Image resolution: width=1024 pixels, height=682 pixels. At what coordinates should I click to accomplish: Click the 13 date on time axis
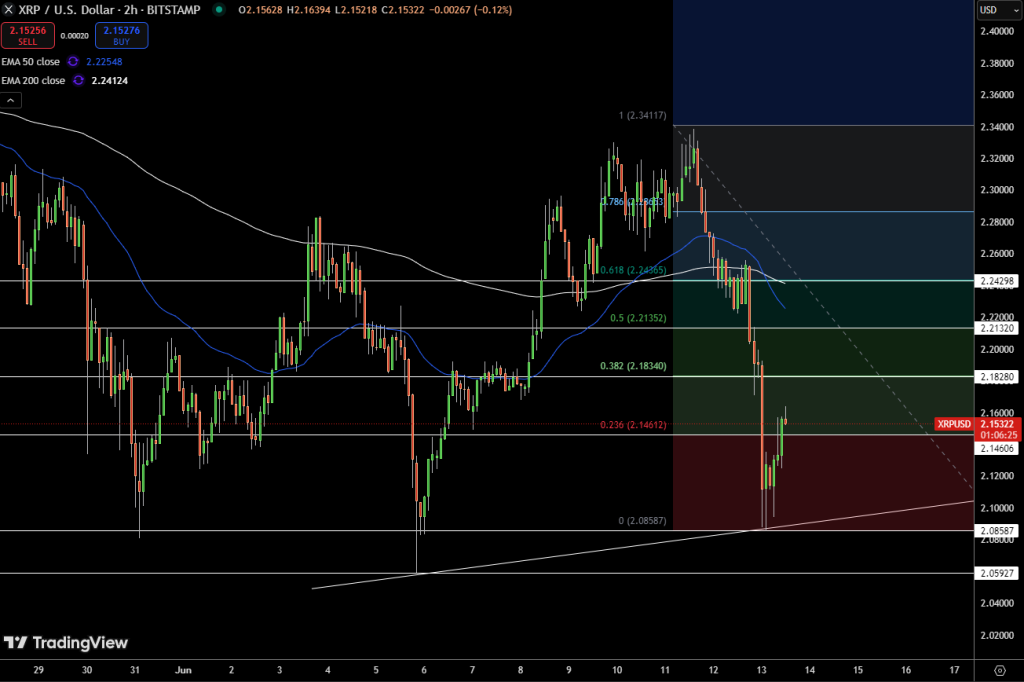(x=761, y=670)
